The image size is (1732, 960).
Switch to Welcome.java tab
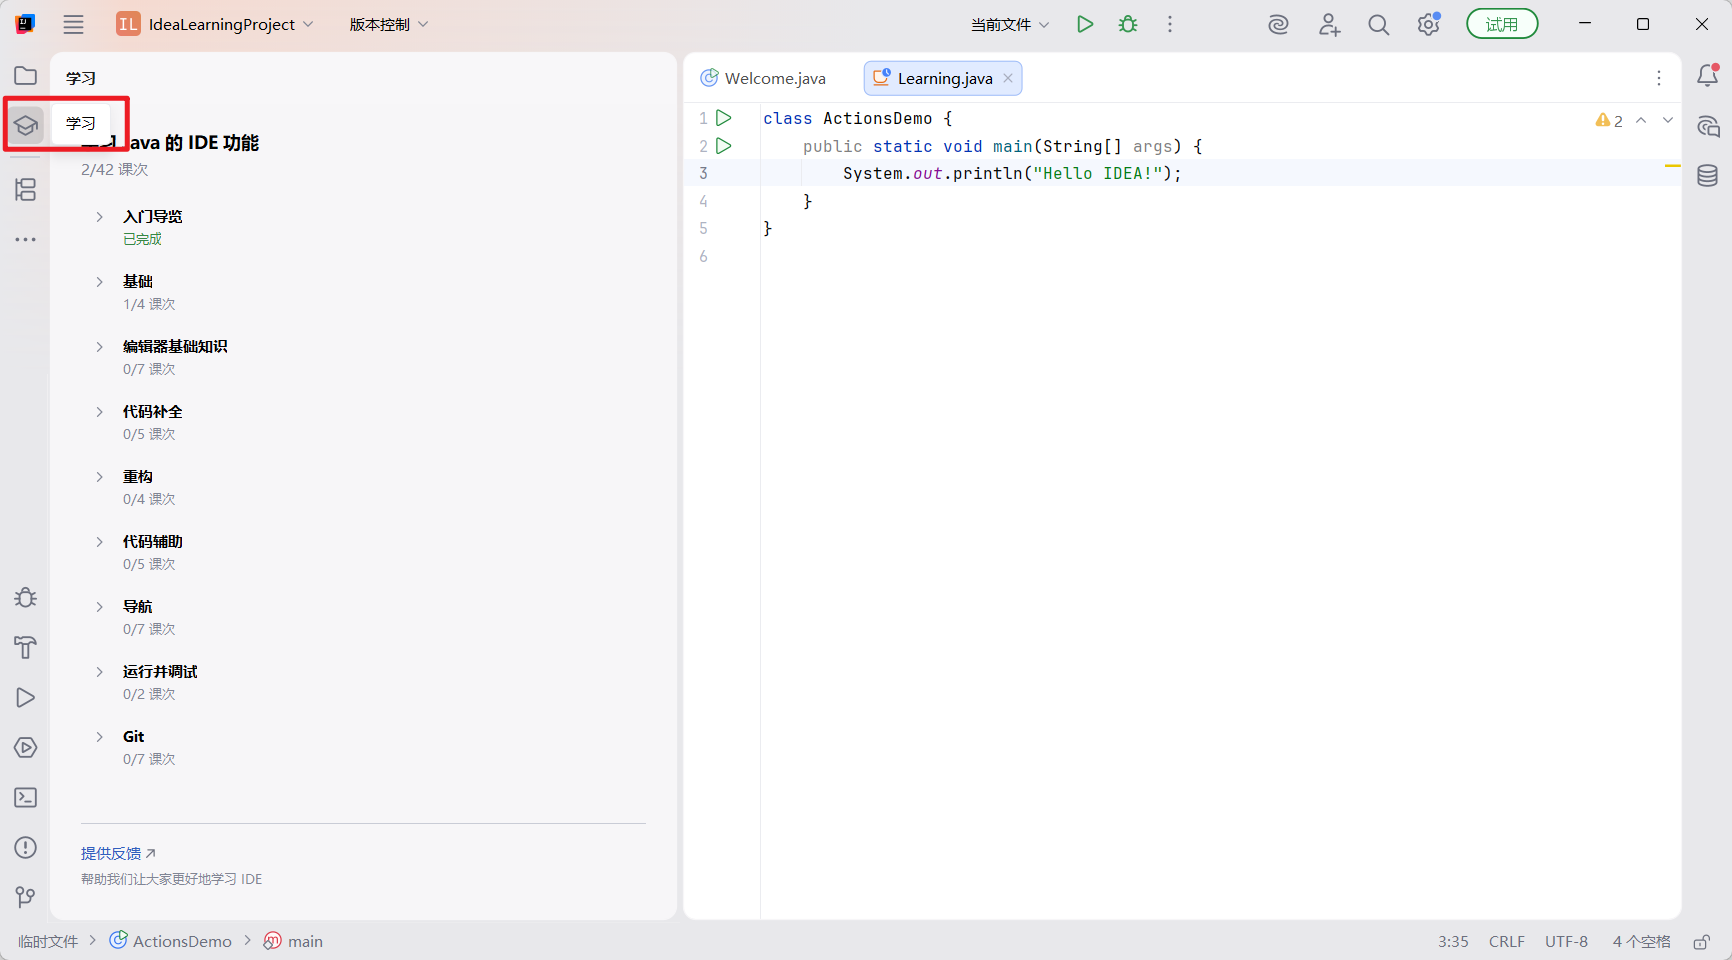click(763, 78)
